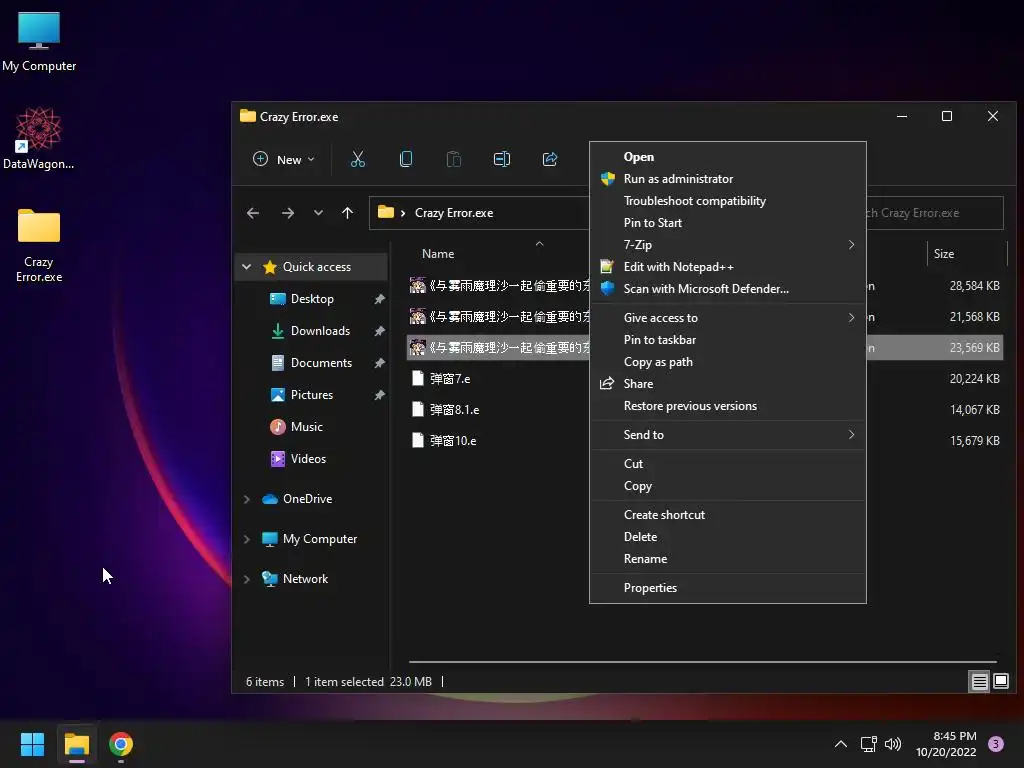This screenshot has width=1024, height=768.
Task: Open My Computer desktop icon
Action: pyautogui.click(x=39, y=40)
